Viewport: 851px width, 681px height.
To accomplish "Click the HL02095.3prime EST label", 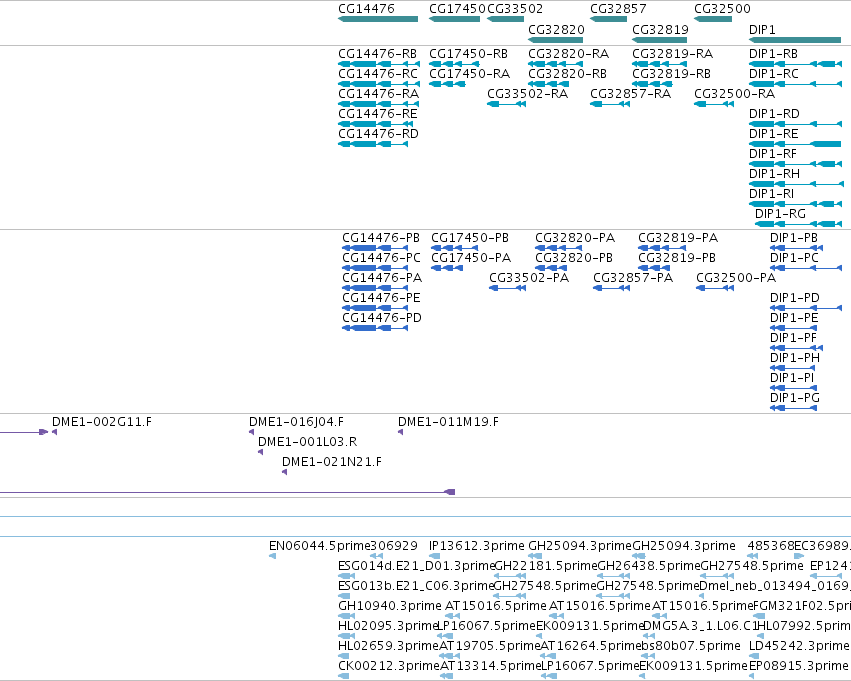I will (388, 626).
